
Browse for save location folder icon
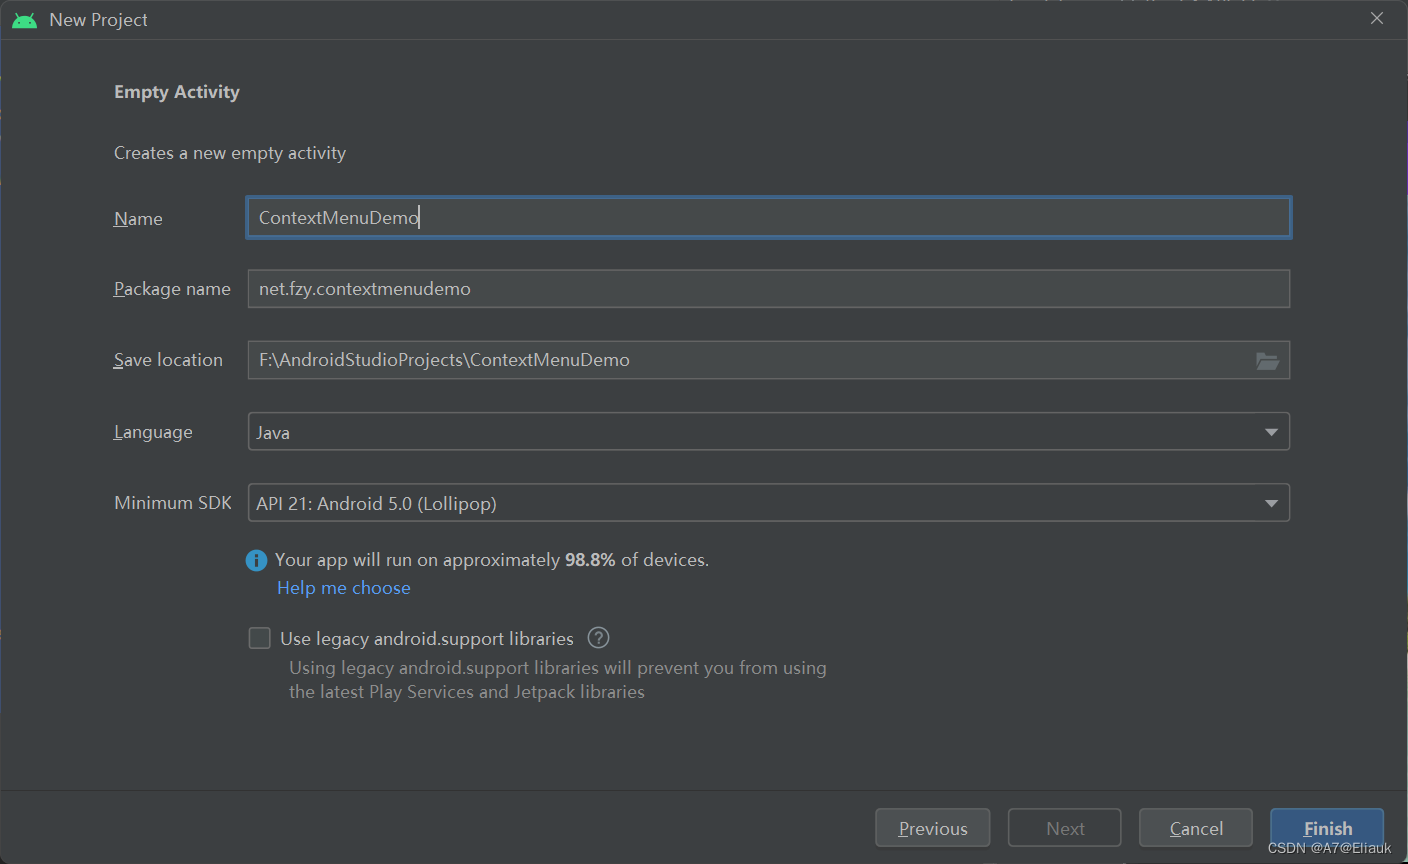(1267, 361)
